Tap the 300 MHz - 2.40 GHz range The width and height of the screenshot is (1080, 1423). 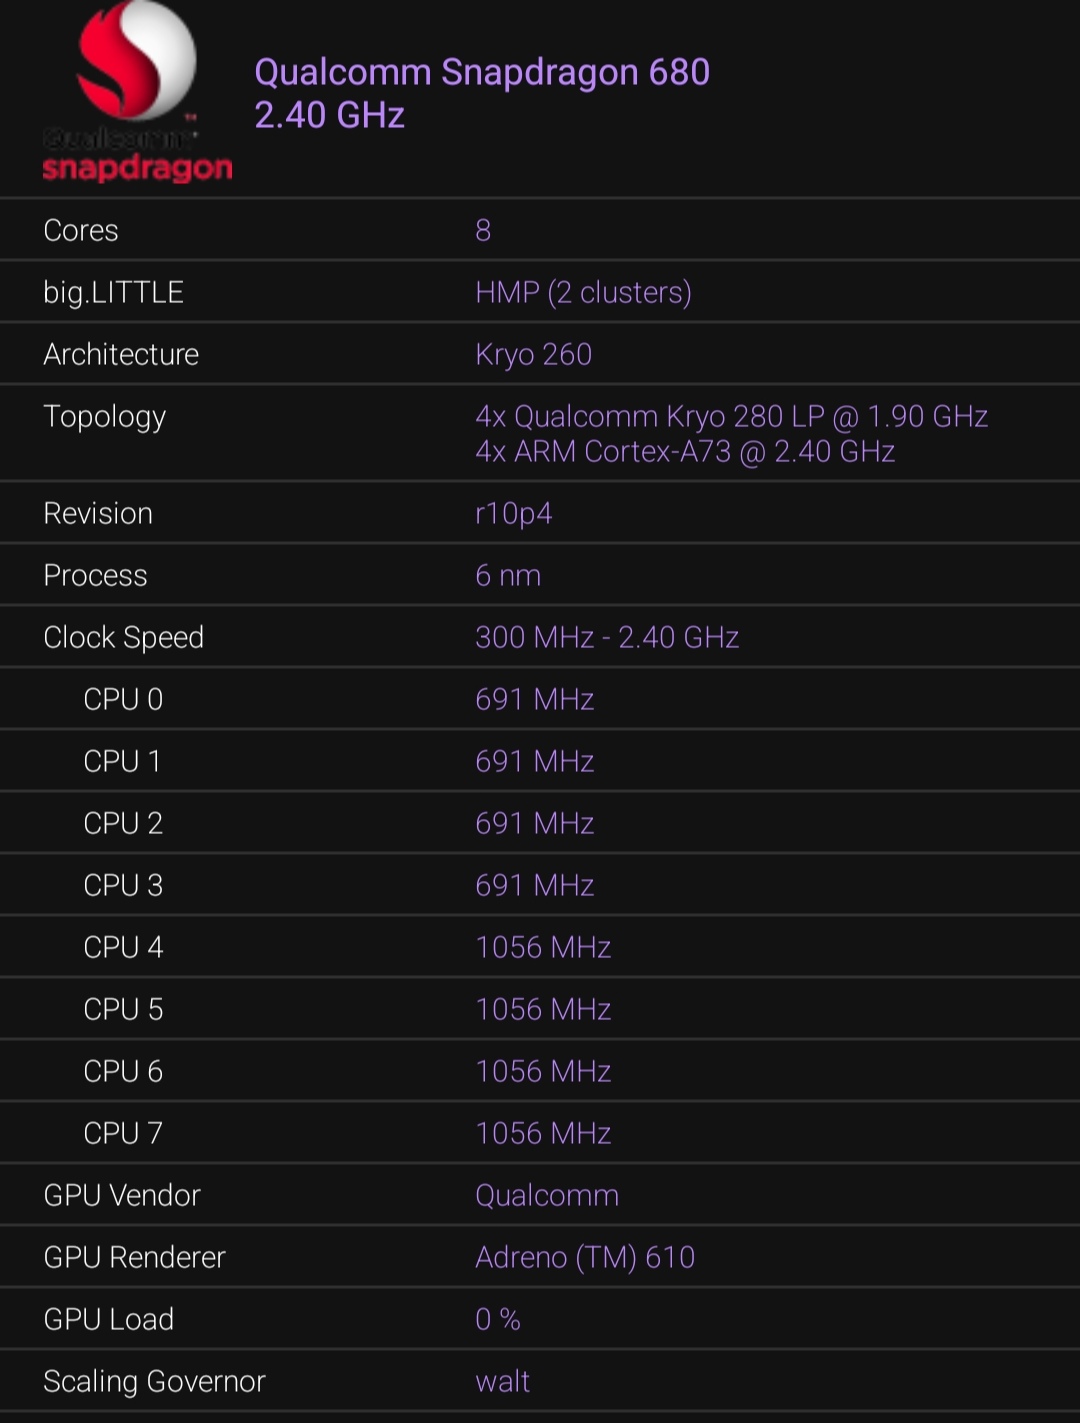(607, 638)
